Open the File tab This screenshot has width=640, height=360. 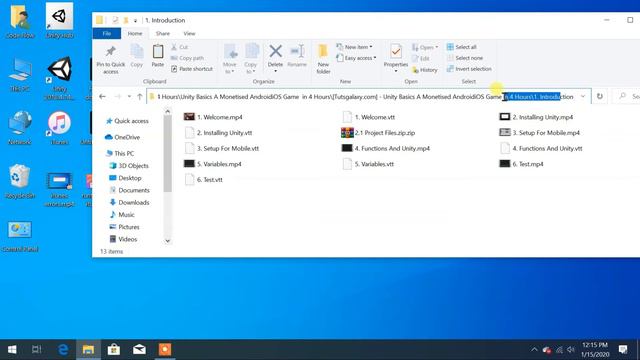(107, 33)
